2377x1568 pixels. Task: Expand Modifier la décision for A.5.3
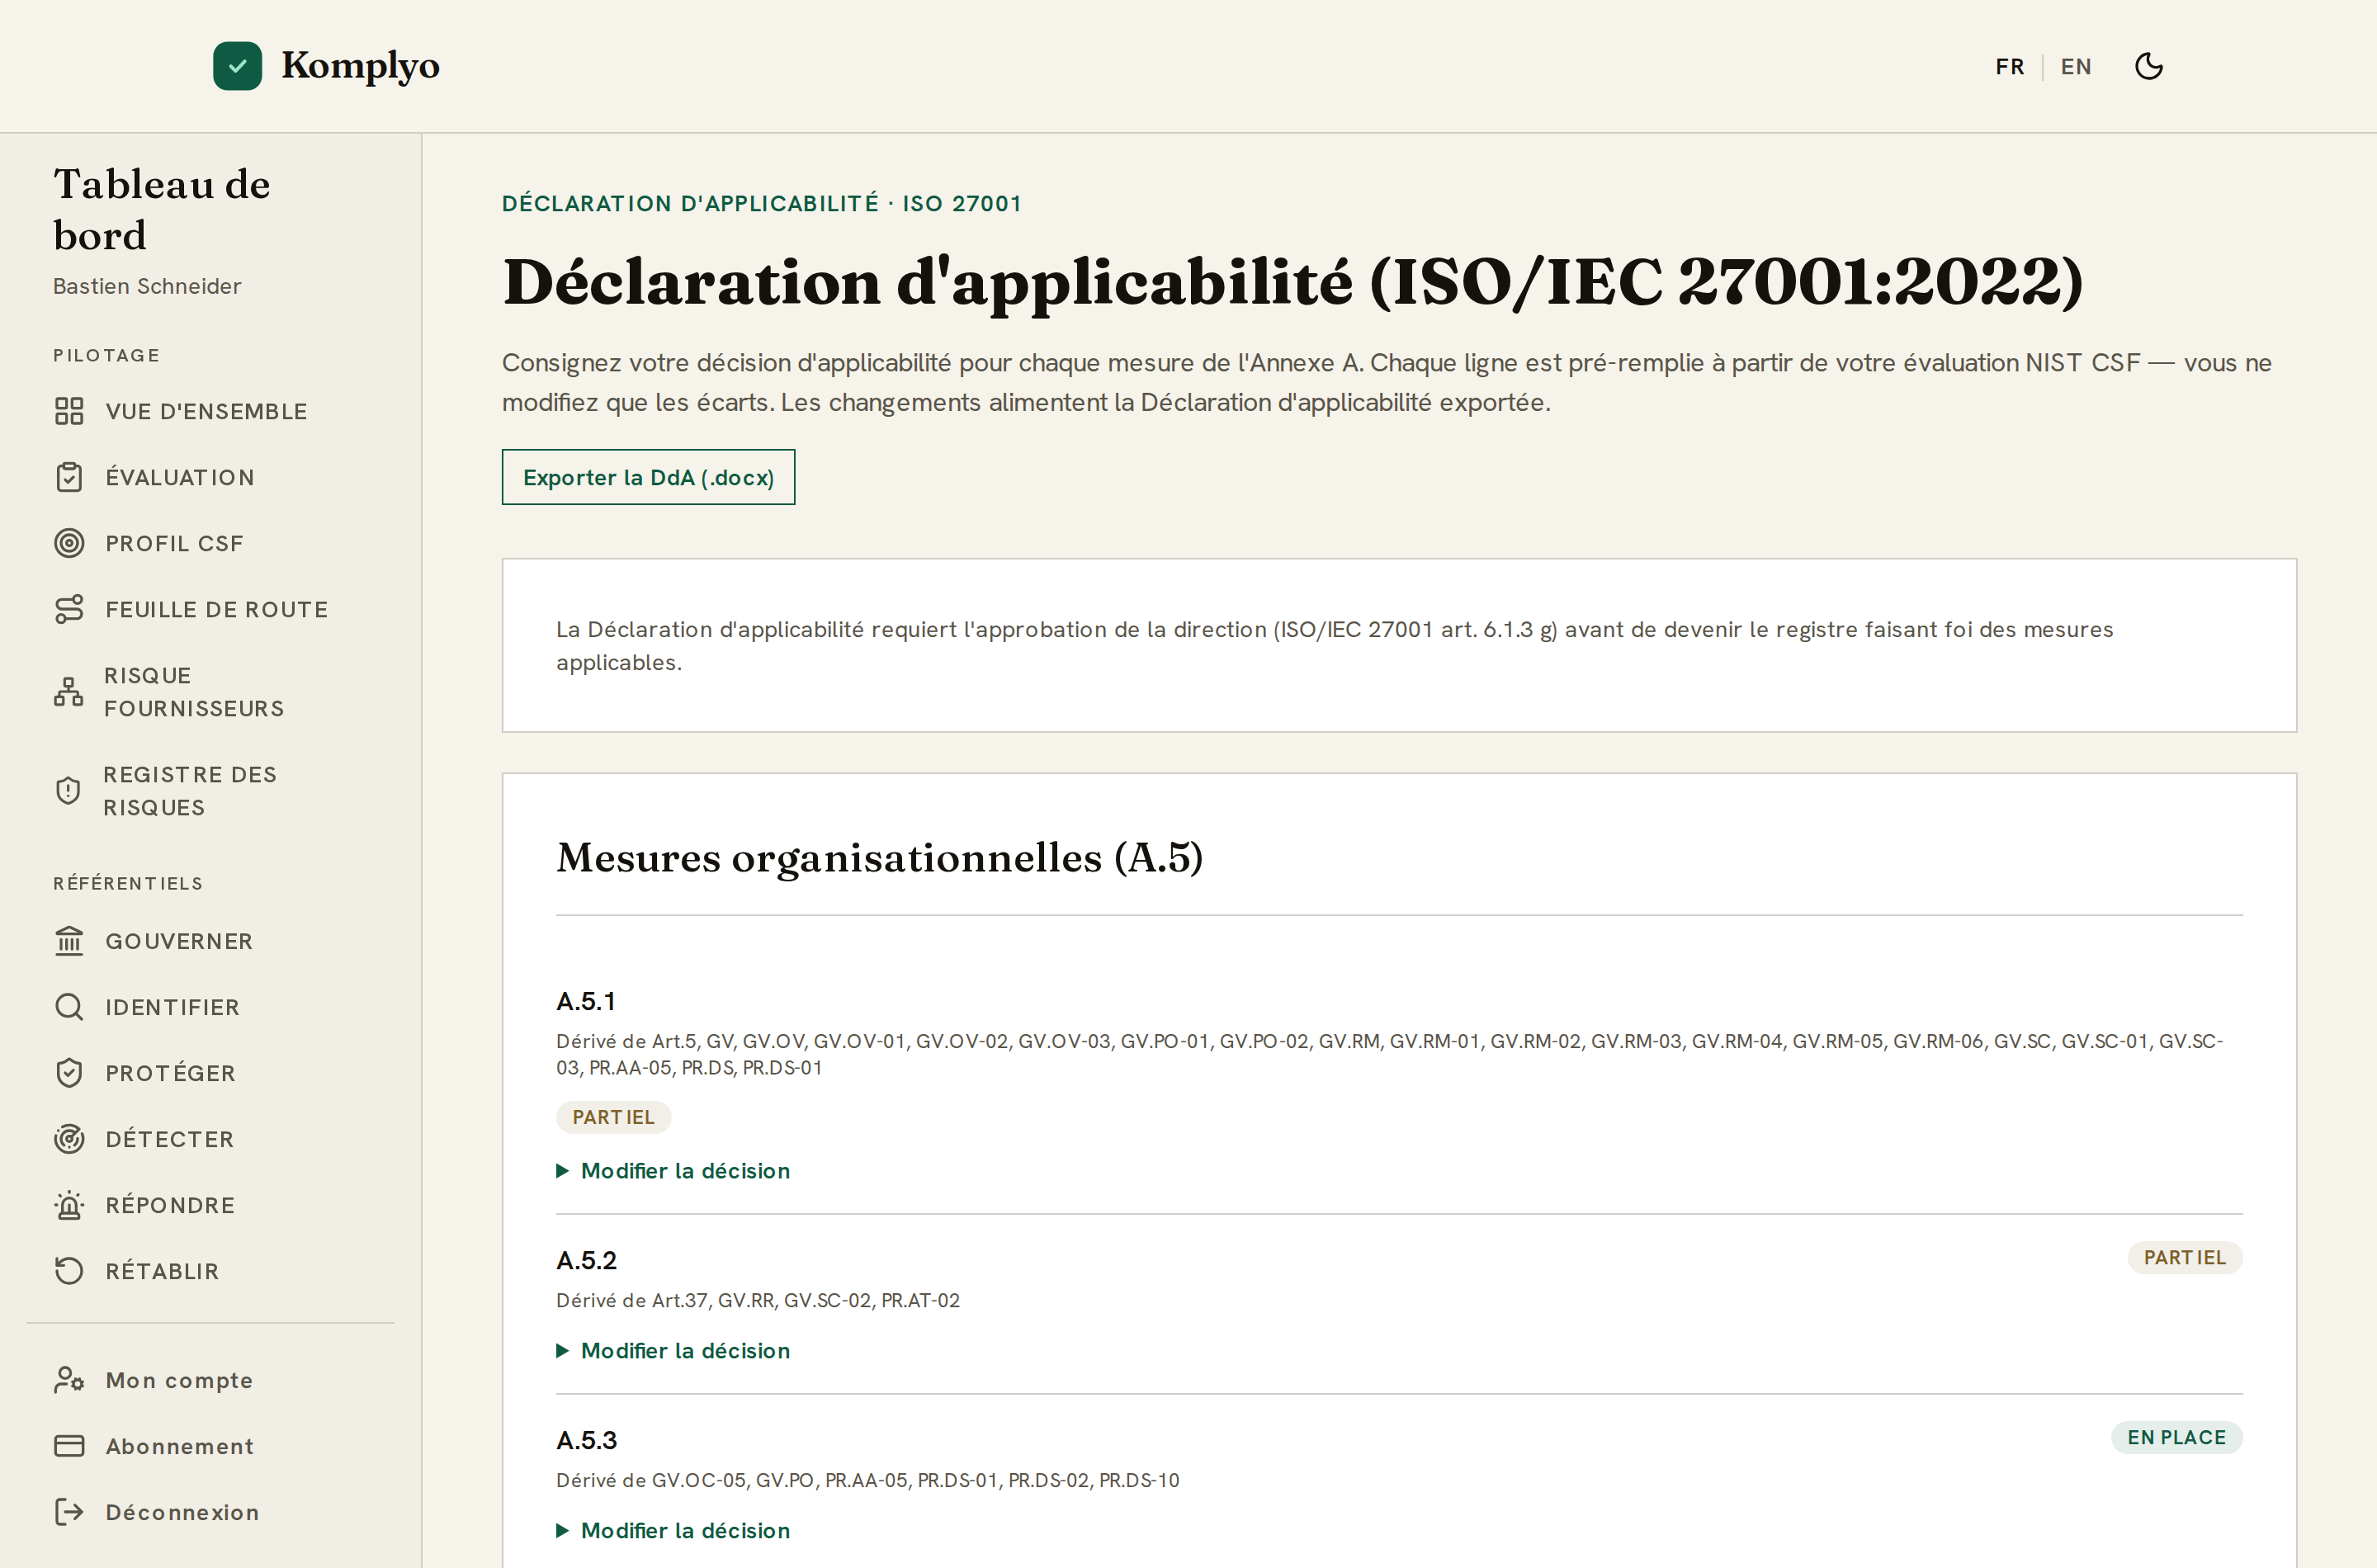673,1531
